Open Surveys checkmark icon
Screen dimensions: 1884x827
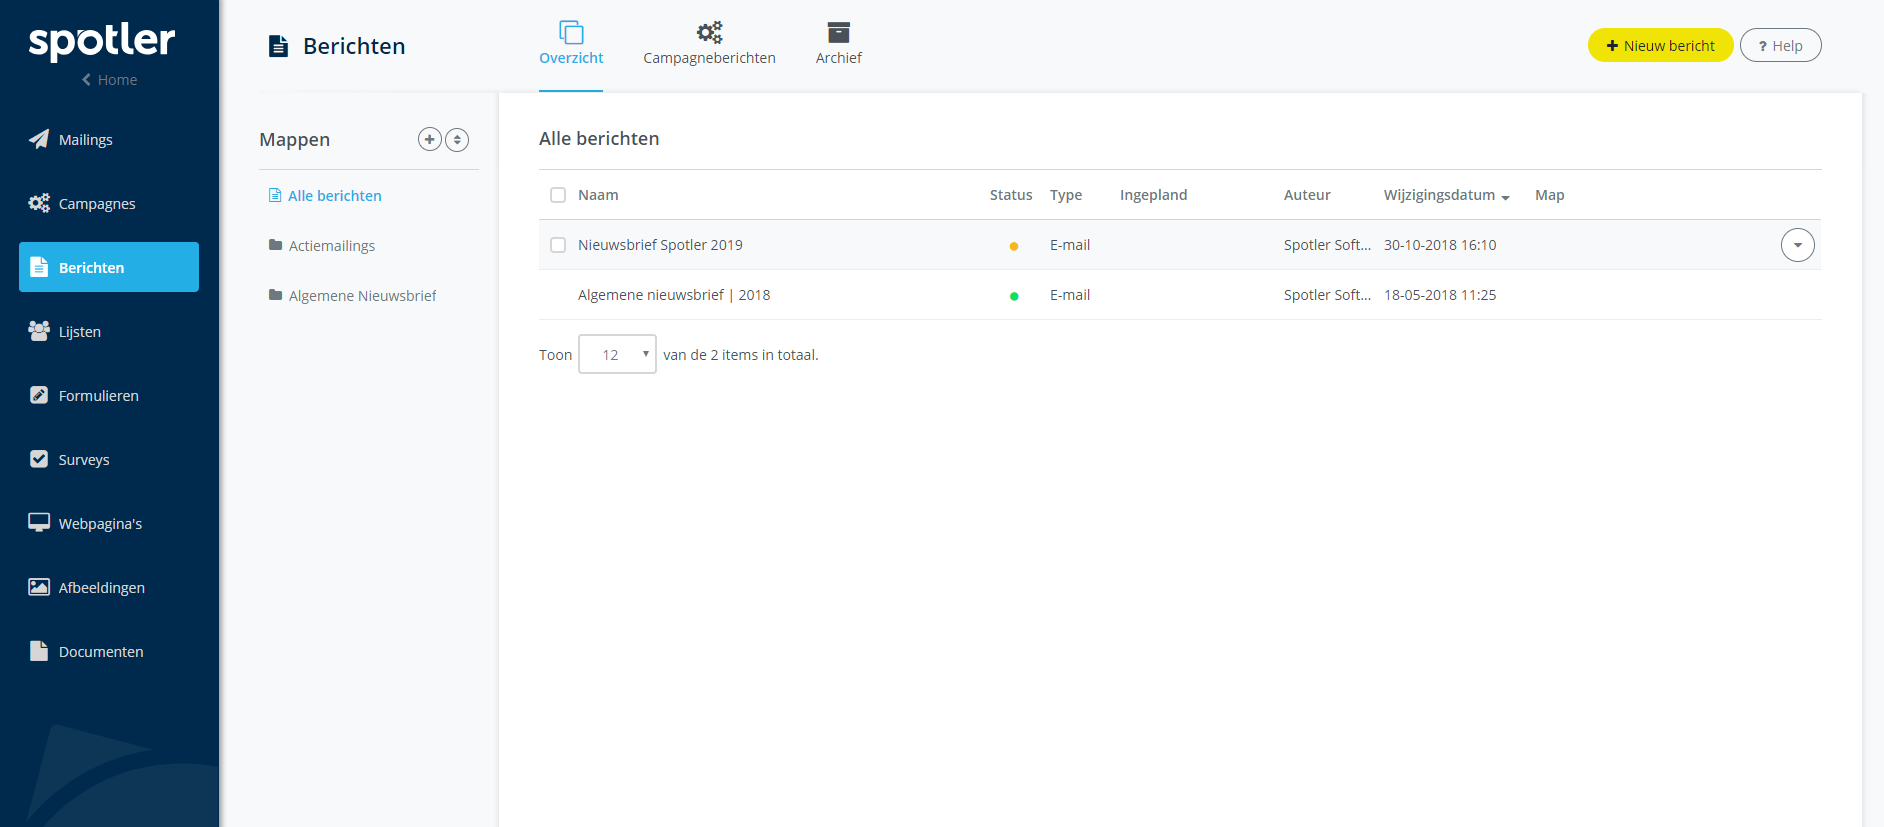(39, 459)
